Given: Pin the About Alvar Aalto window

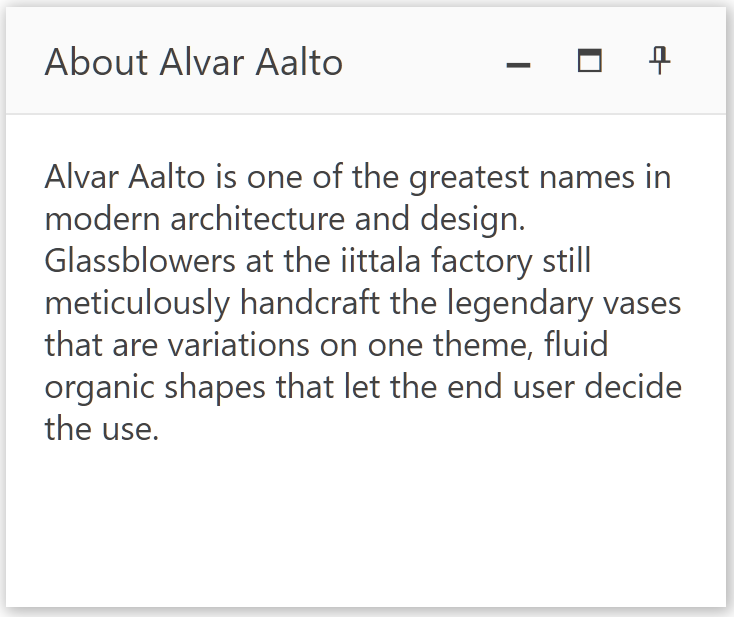Looking at the screenshot, I should click(x=660, y=61).
